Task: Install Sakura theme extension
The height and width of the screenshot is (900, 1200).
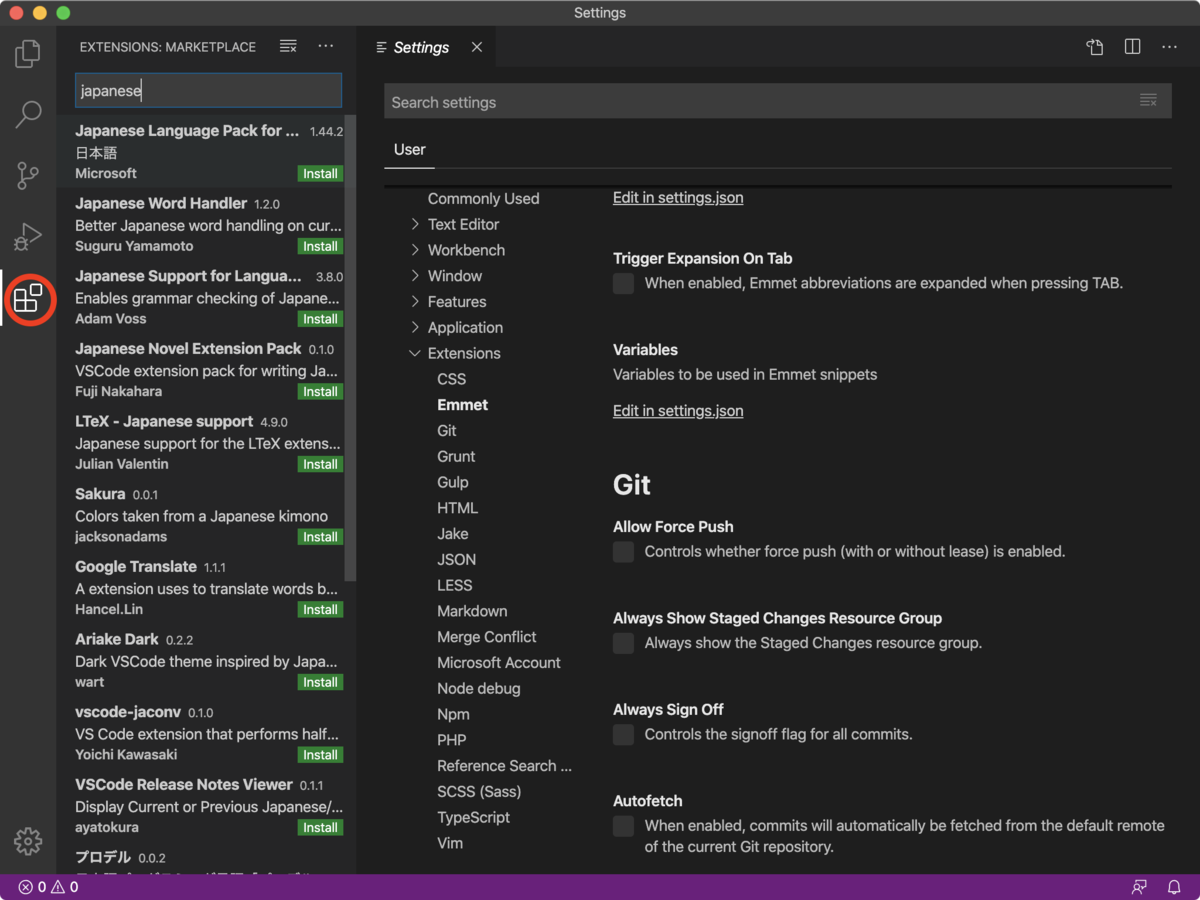Action: point(320,537)
